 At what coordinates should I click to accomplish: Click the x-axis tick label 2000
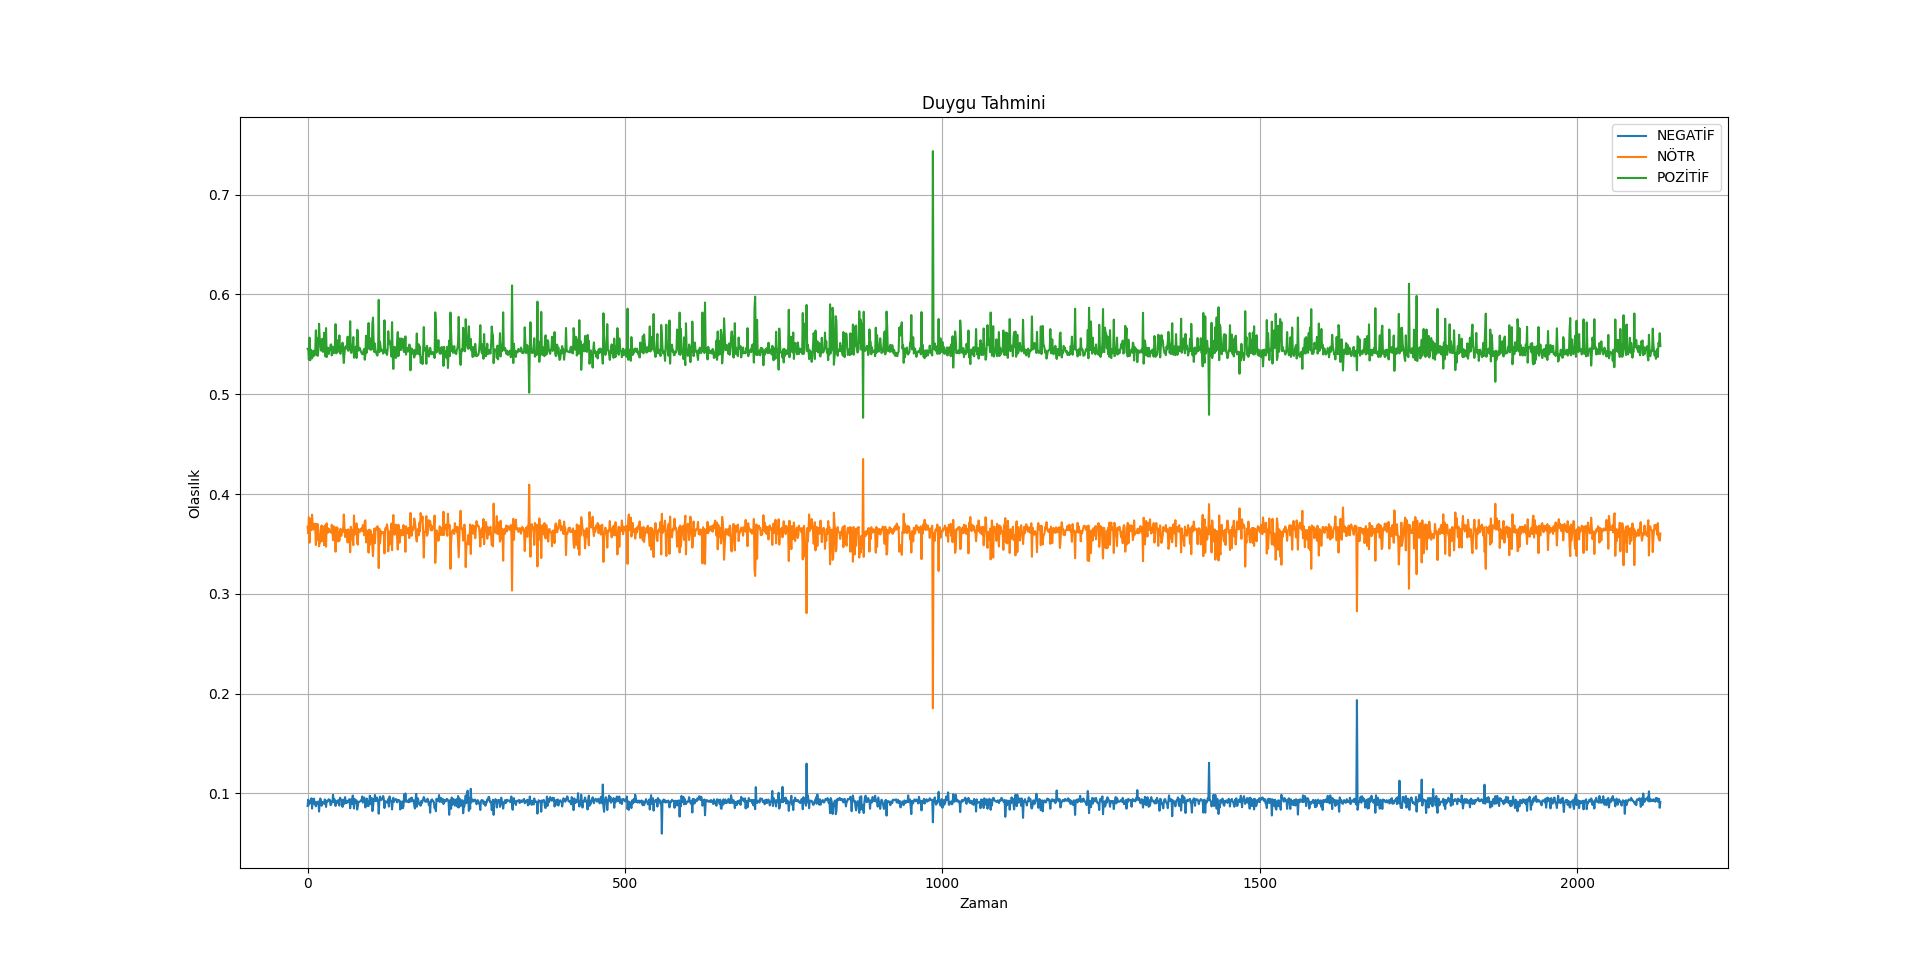[1577, 883]
